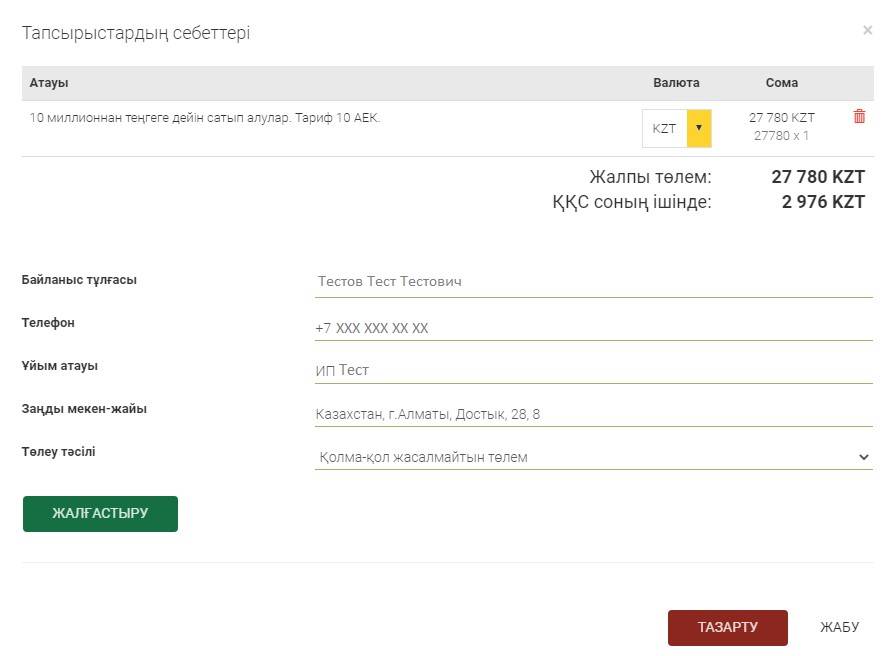The height and width of the screenshot is (656, 885).
Task: Click the yellow currency dropdown arrow
Action: [x=699, y=128]
